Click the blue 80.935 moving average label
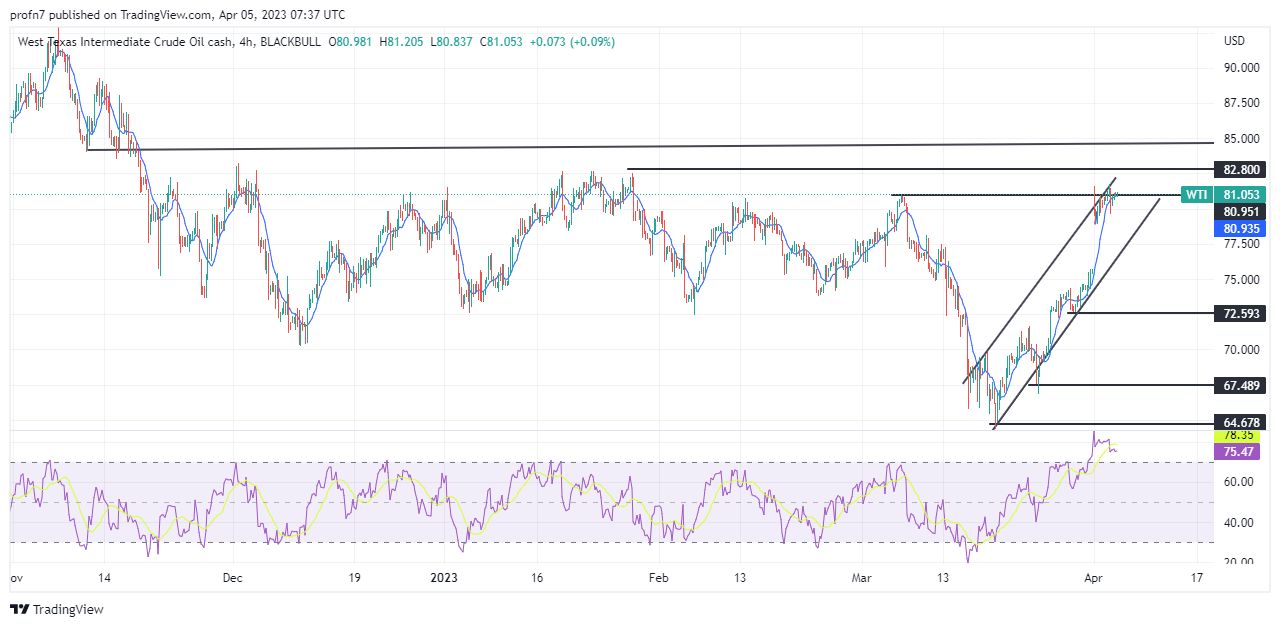Viewport: 1280px width, 627px height. pyautogui.click(x=1240, y=229)
